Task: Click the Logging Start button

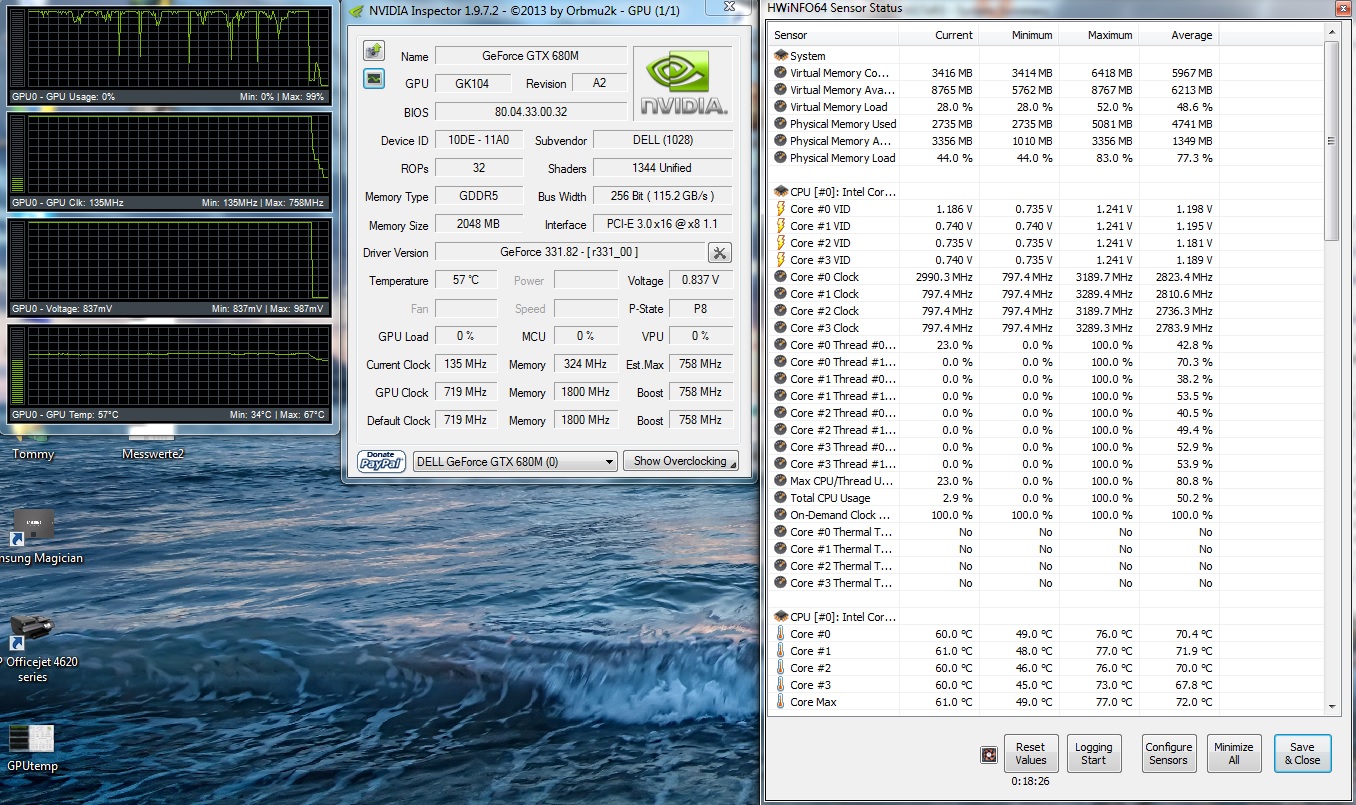Action: [x=1094, y=753]
